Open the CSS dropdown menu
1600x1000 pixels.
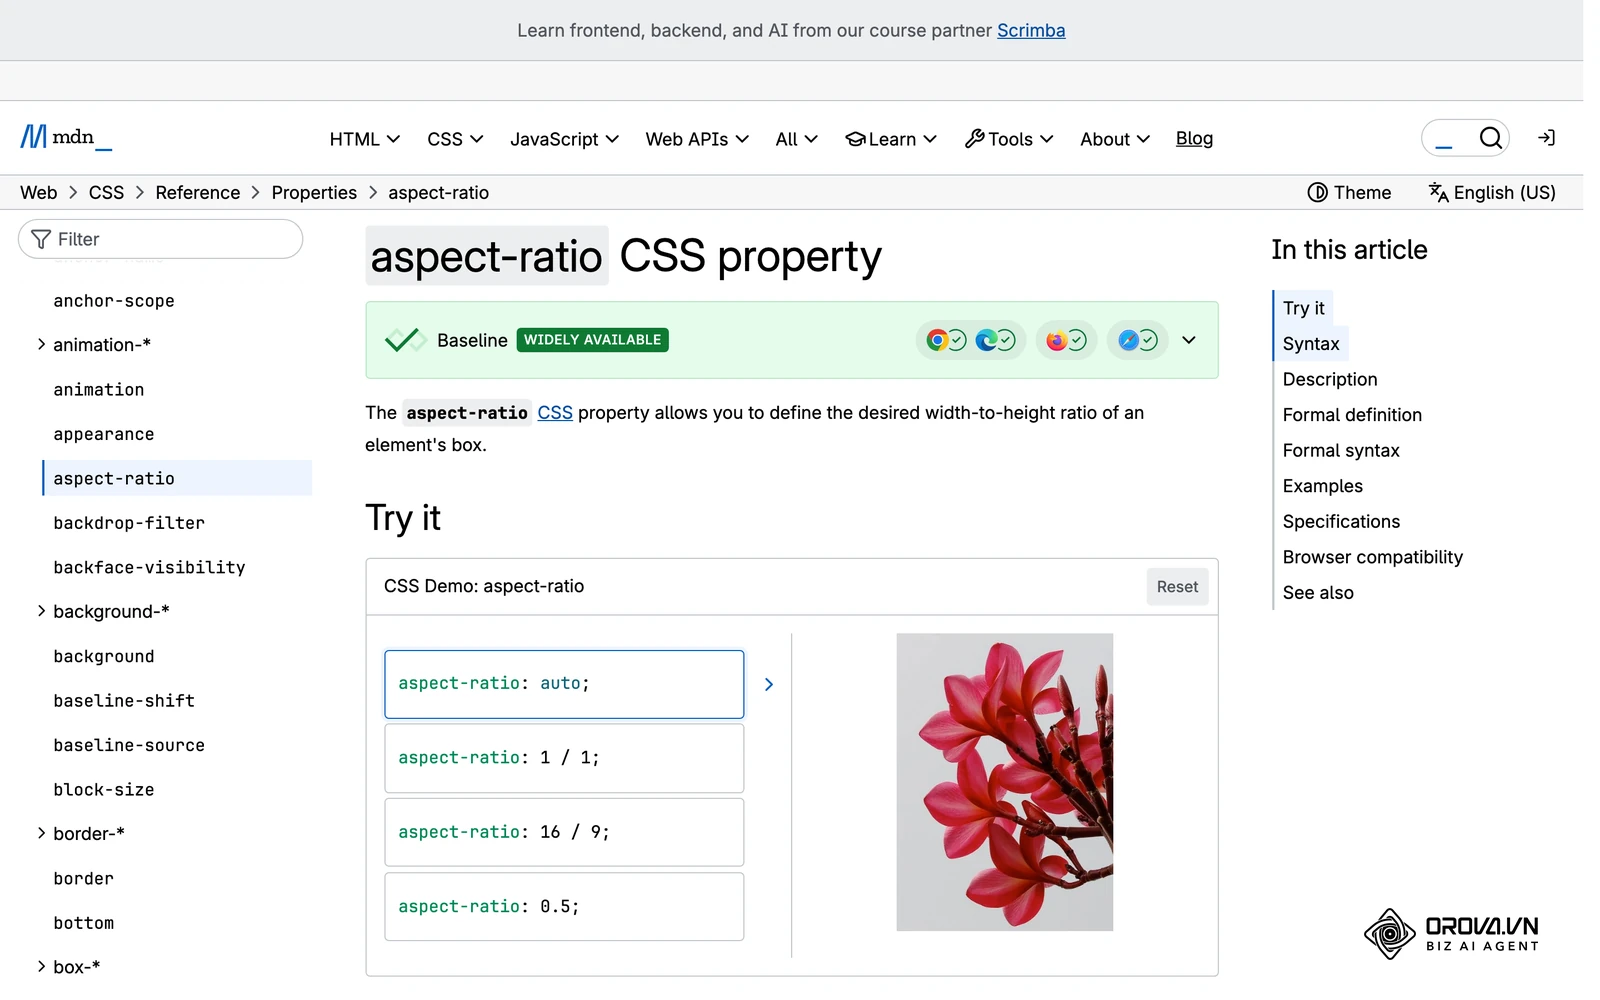455,139
